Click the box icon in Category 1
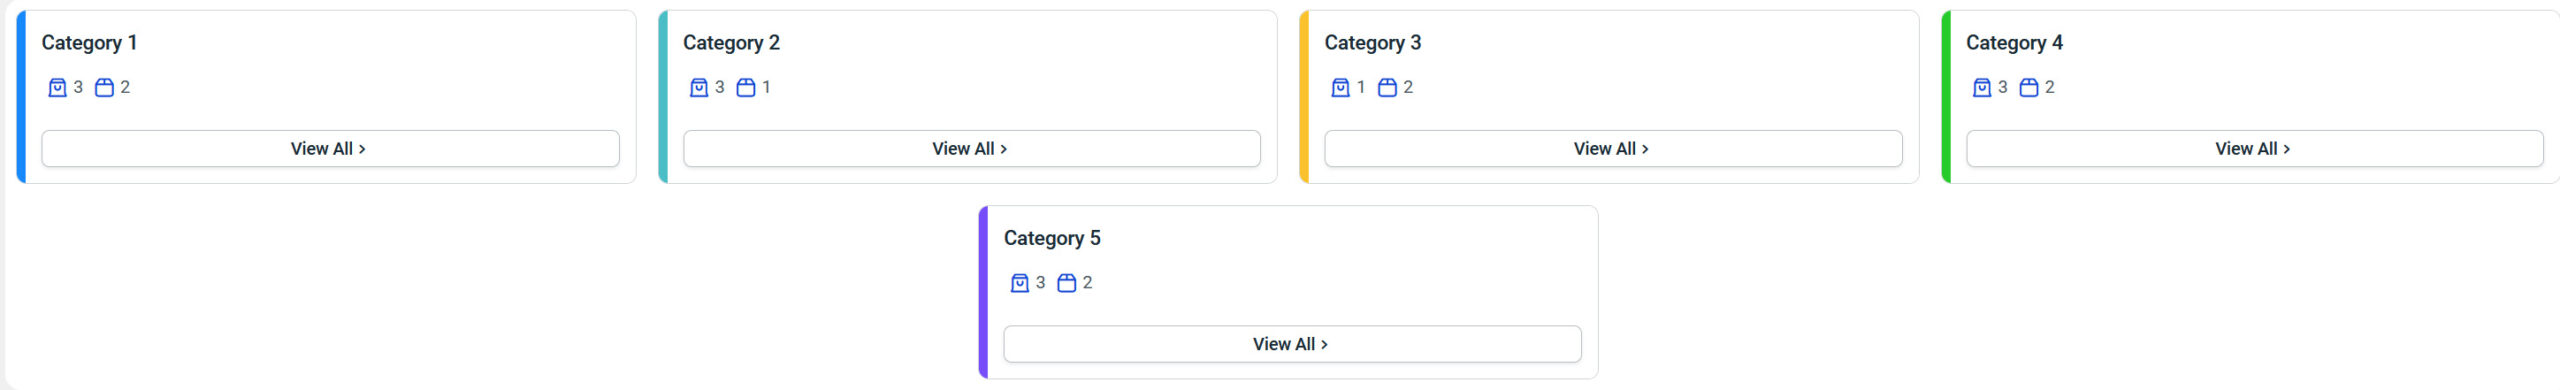 coord(104,88)
